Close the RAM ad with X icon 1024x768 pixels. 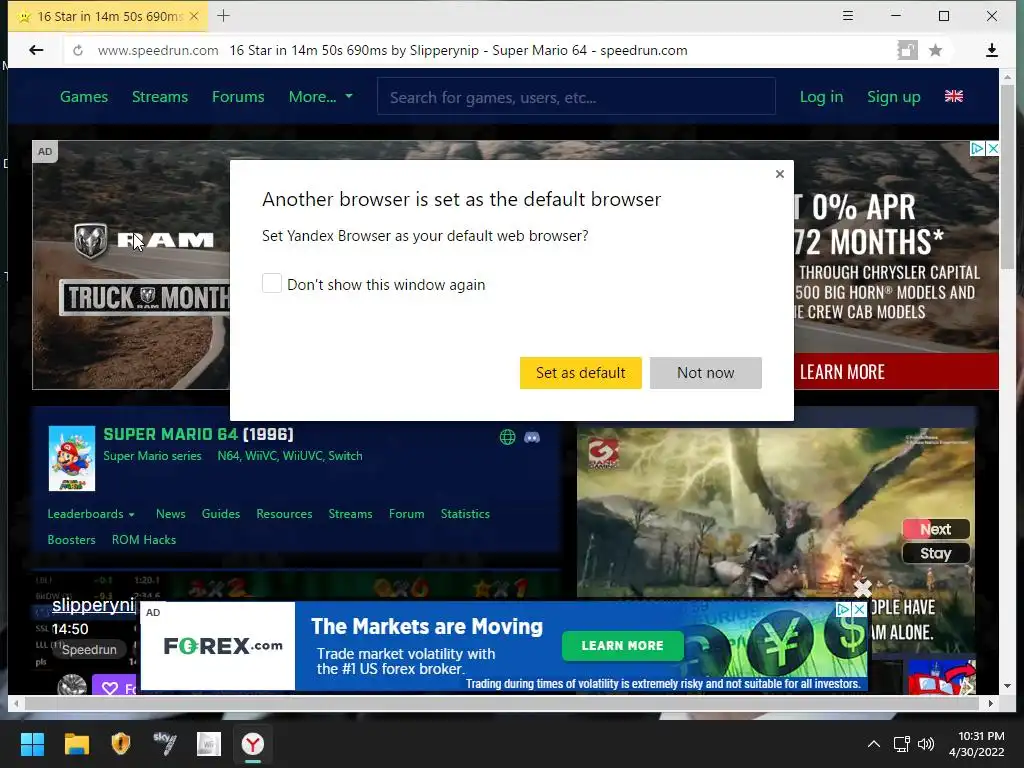[x=993, y=148]
